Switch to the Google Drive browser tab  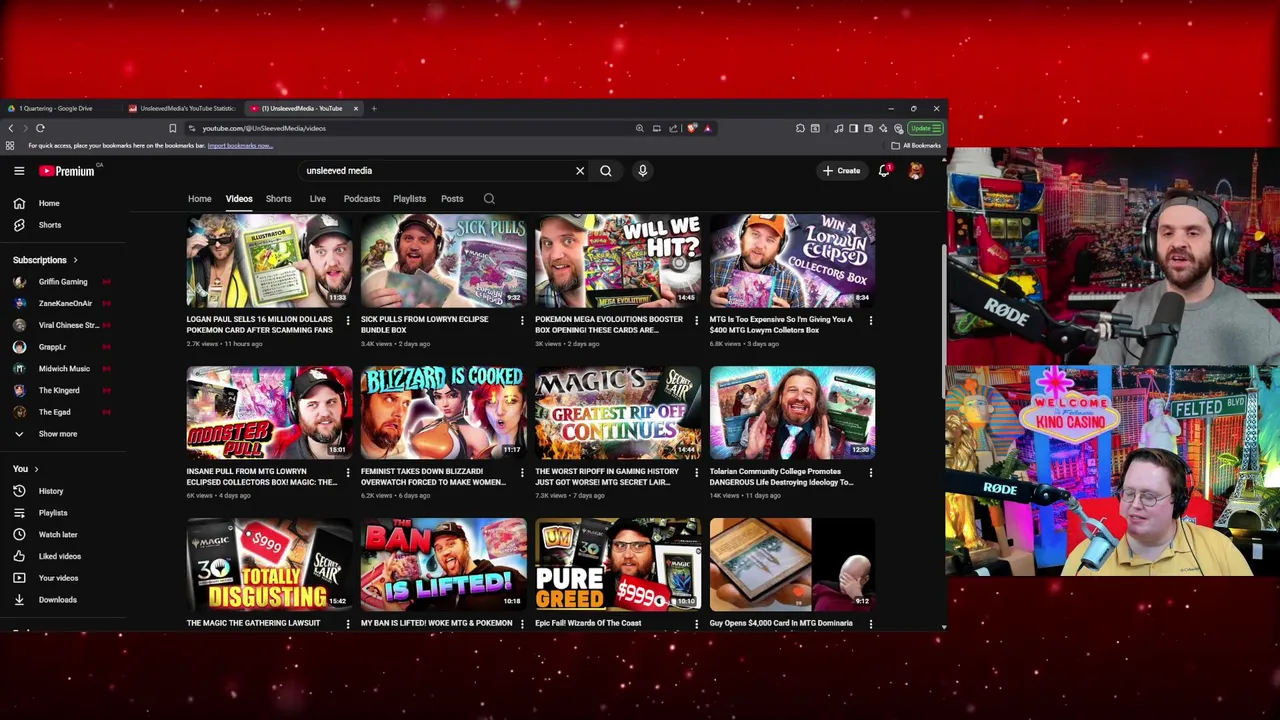pyautogui.click(x=60, y=108)
